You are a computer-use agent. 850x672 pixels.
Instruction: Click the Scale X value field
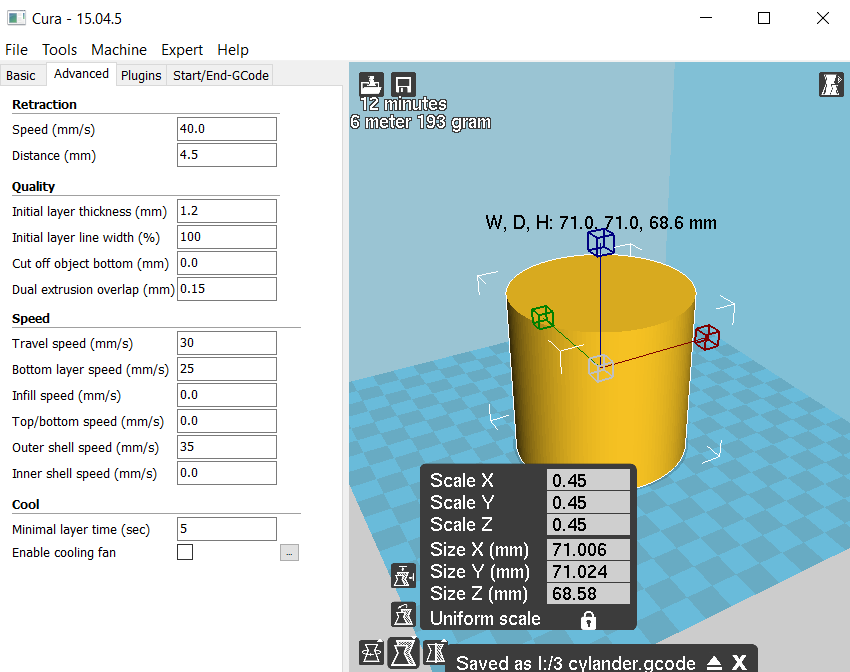coord(588,480)
